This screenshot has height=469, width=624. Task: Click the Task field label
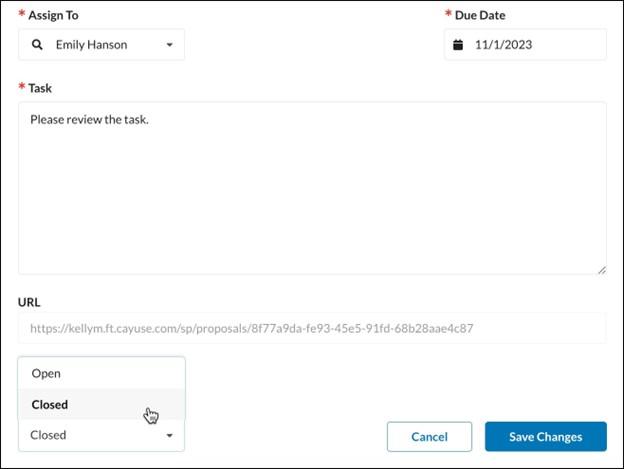(40, 88)
